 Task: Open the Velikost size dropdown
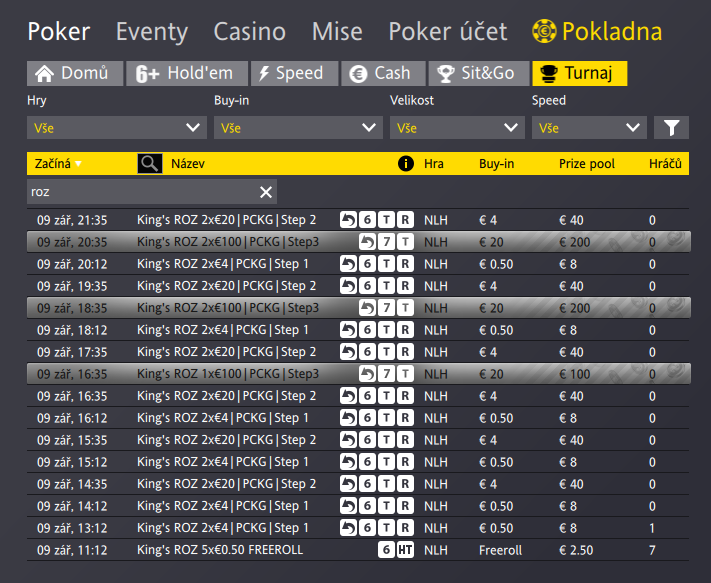[x=456, y=128]
